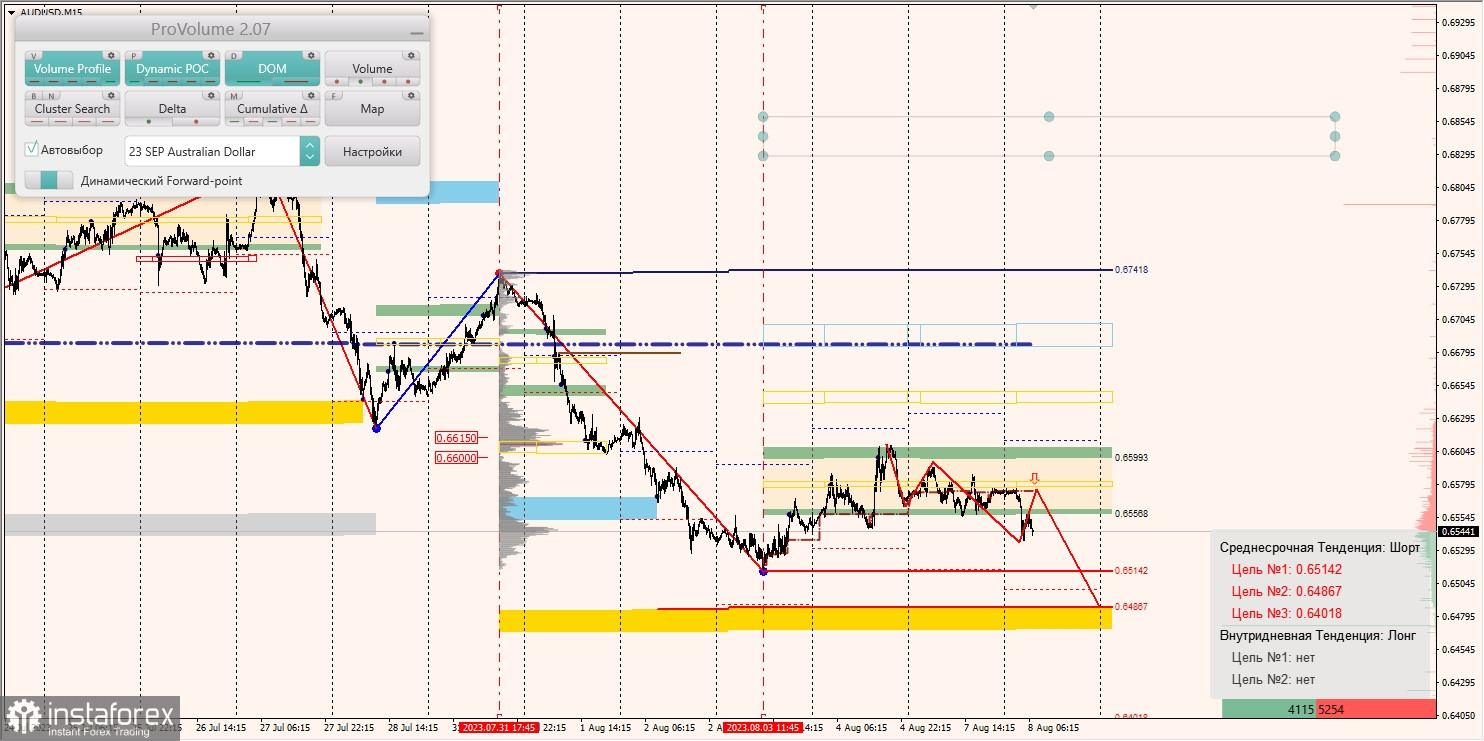Open the Настройки settings button

(x=372, y=151)
